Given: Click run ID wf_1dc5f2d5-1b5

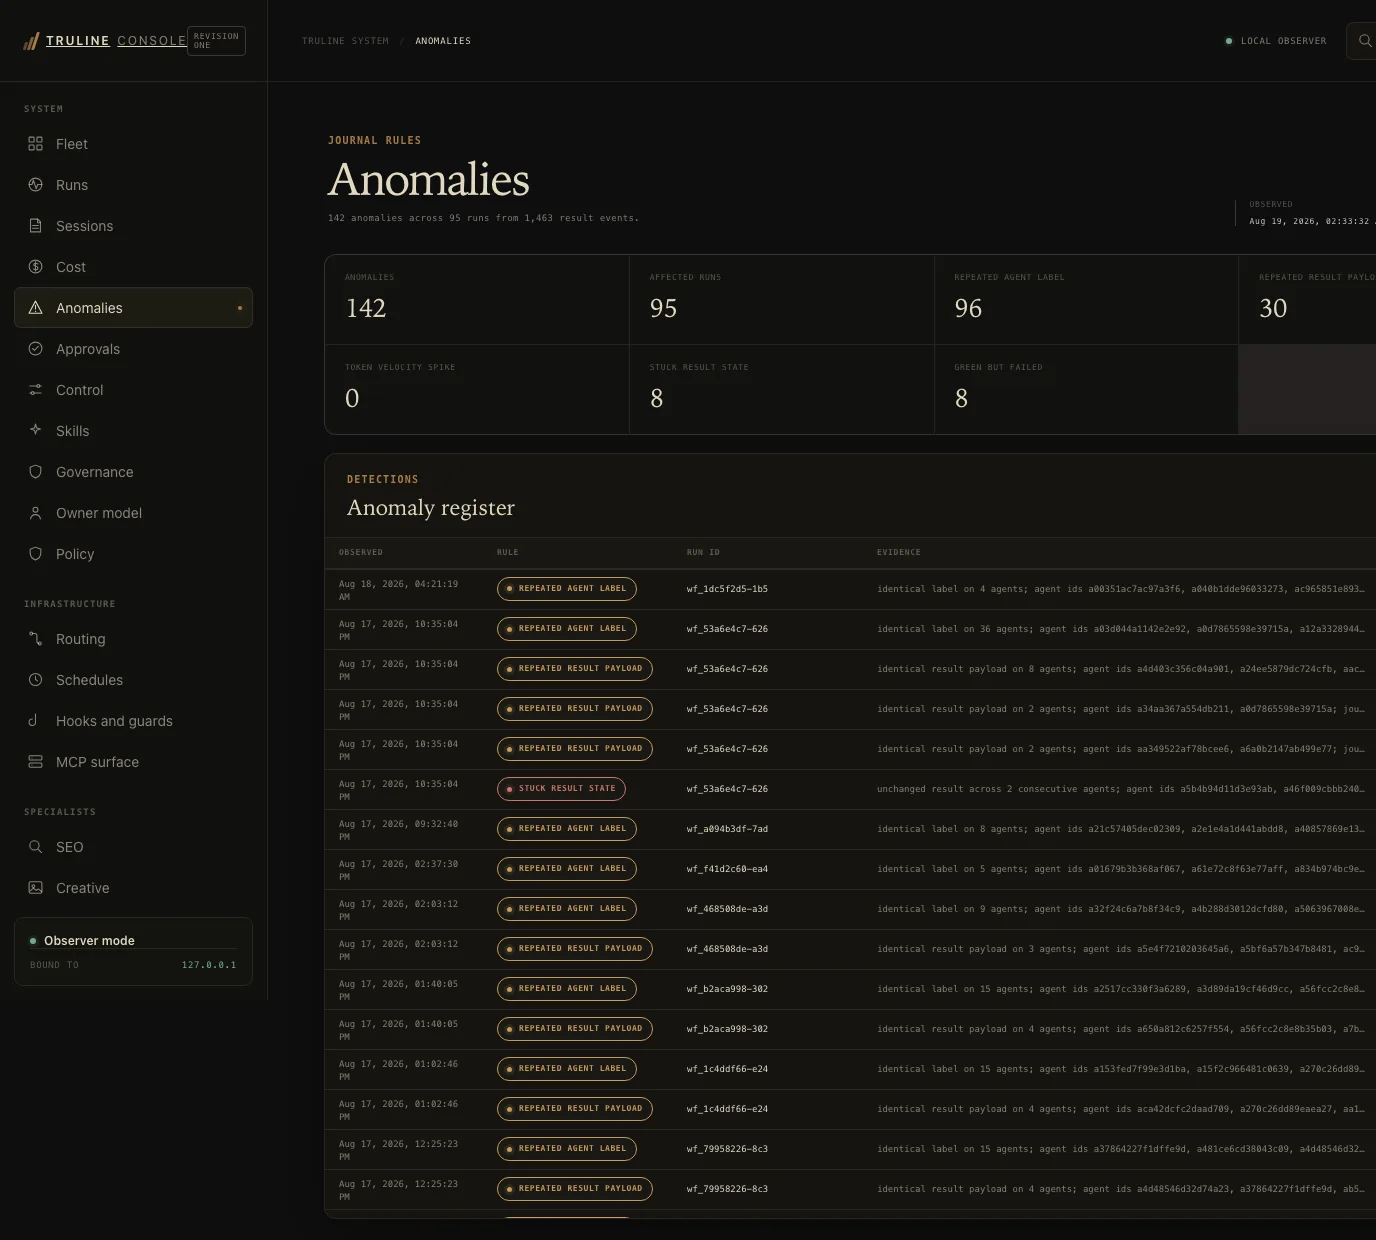Looking at the screenshot, I should [x=727, y=589].
